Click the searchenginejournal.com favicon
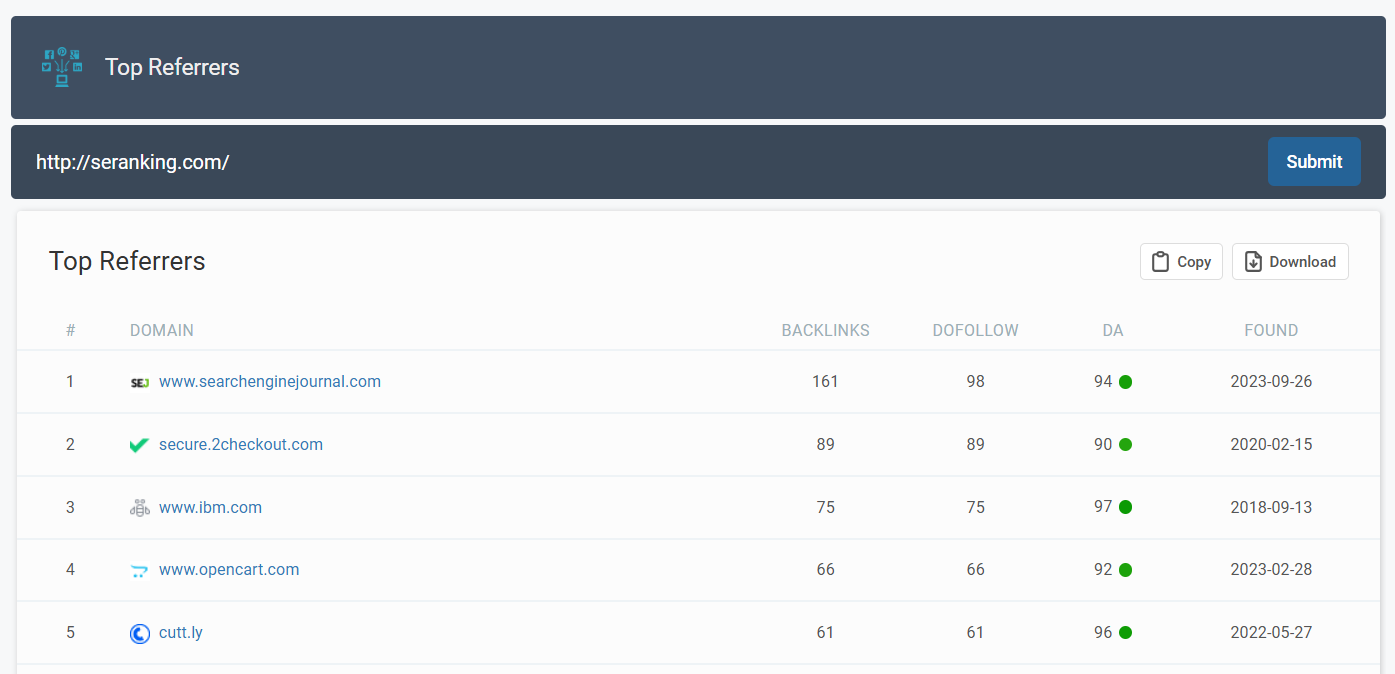1395x674 pixels. [x=140, y=382]
